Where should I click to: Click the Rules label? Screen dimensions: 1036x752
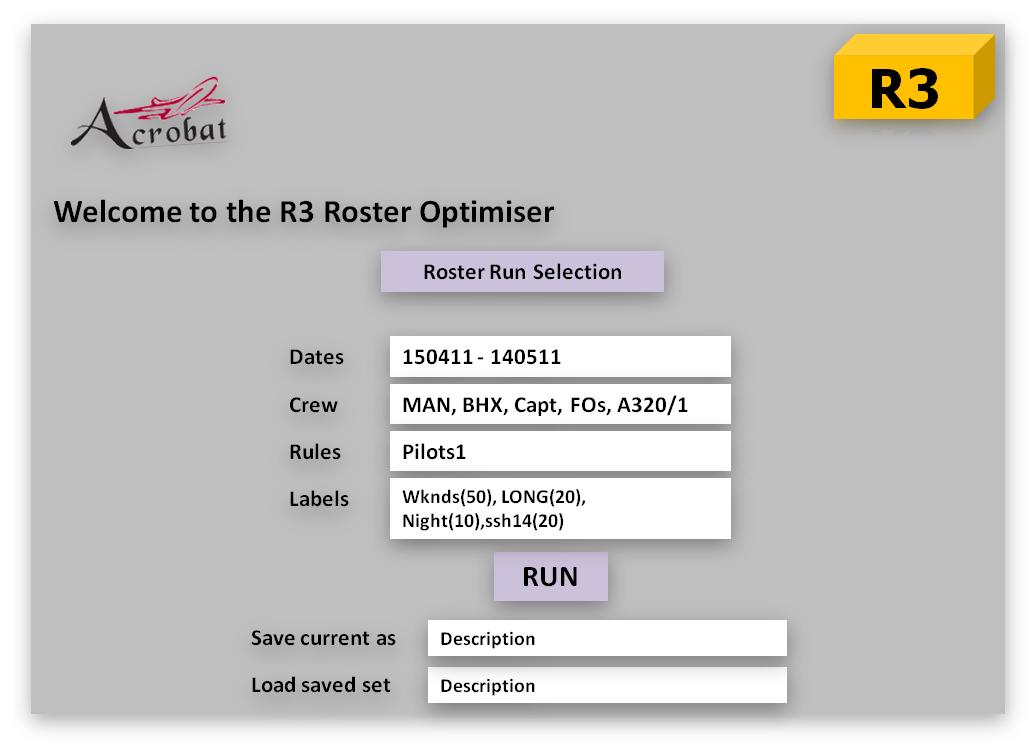click(315, 452)
